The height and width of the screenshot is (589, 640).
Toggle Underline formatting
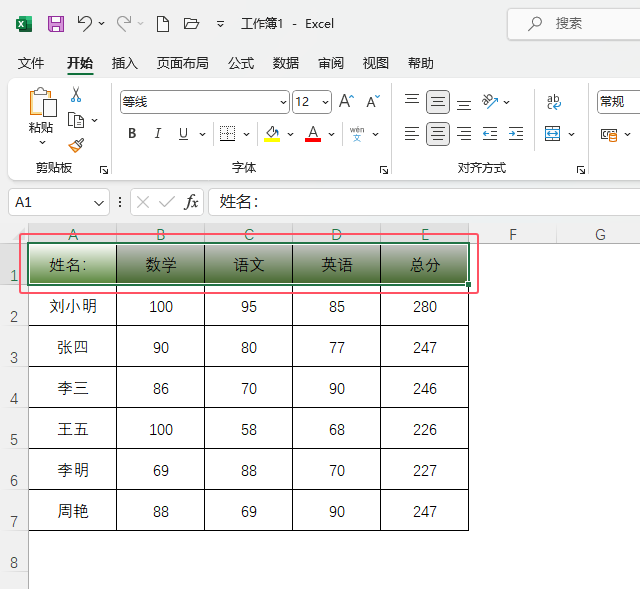183,133
